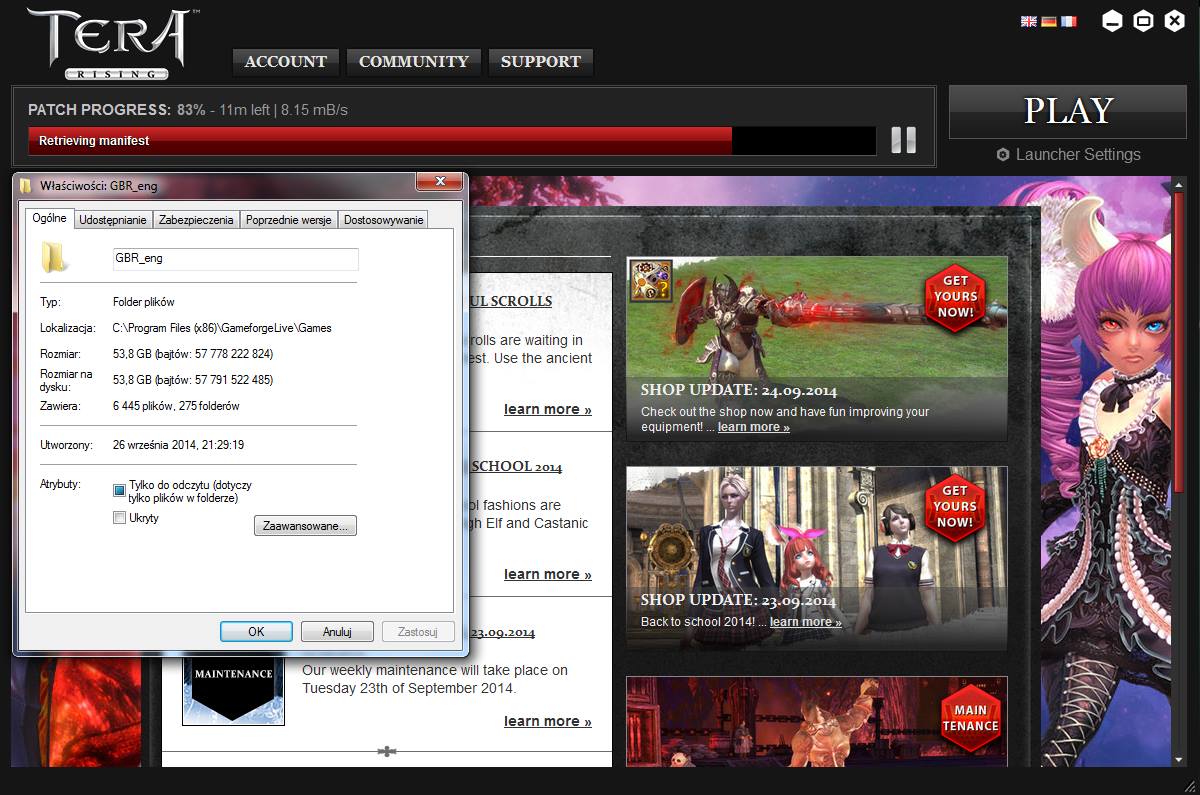This screenshot has width=1200, height=795.
Task: Open Launcher Settings link
Action: click(1078, 155)
